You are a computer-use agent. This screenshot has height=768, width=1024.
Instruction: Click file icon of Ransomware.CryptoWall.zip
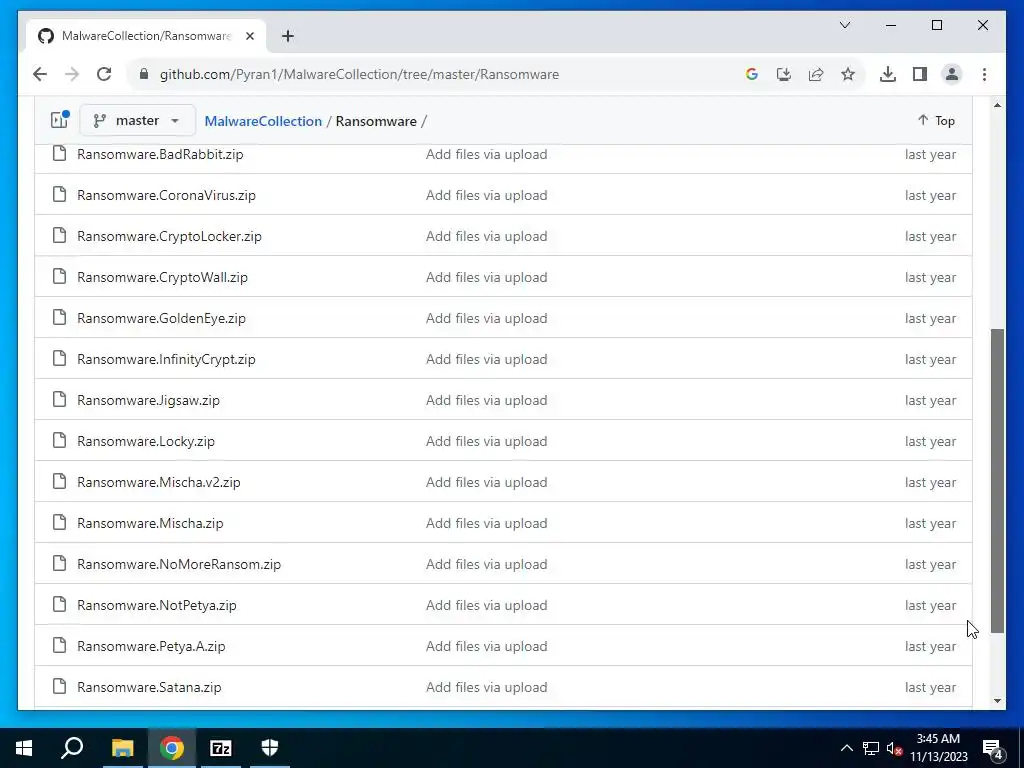click(x=59, y=276)
